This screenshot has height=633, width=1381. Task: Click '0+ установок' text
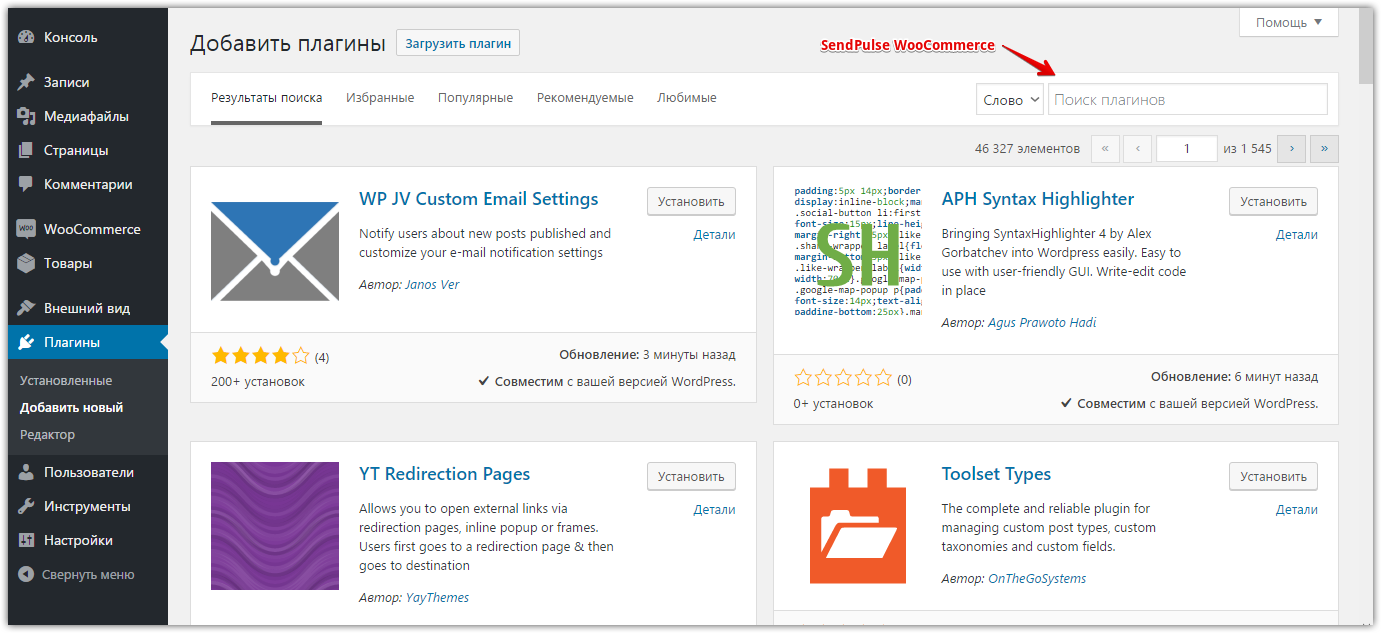(833, 404)
